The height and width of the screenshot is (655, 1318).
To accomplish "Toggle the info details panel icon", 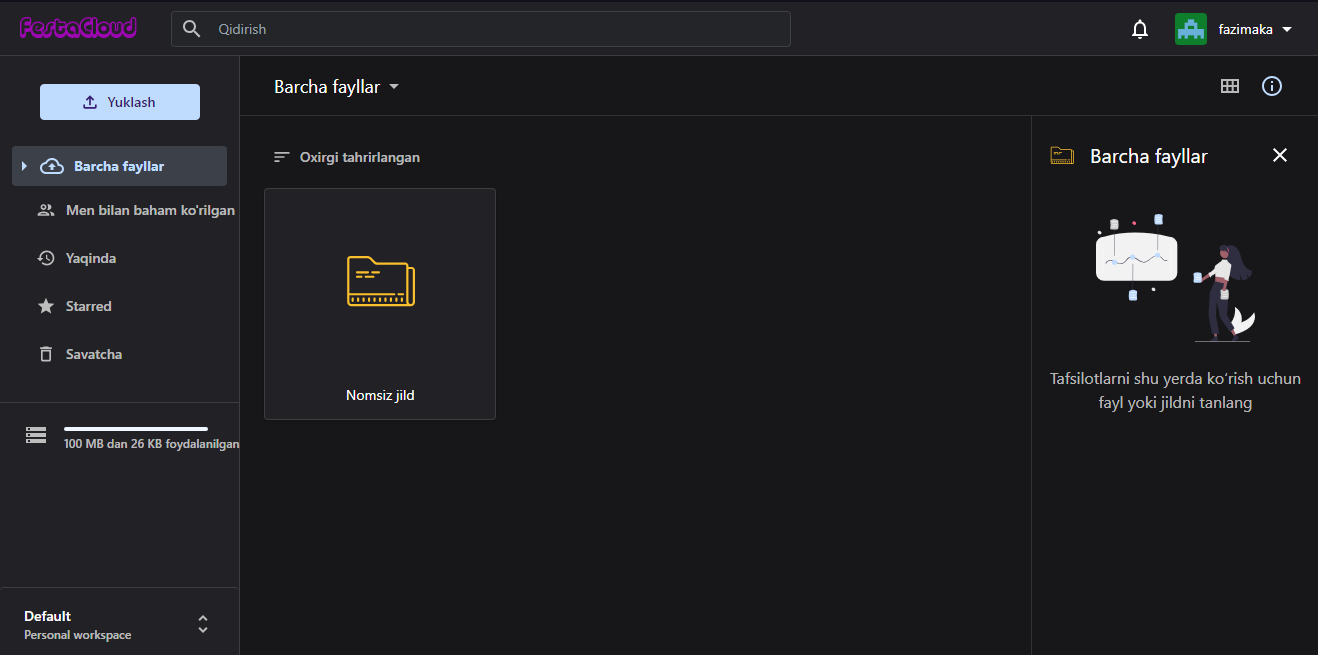I will click(1271, 86).
